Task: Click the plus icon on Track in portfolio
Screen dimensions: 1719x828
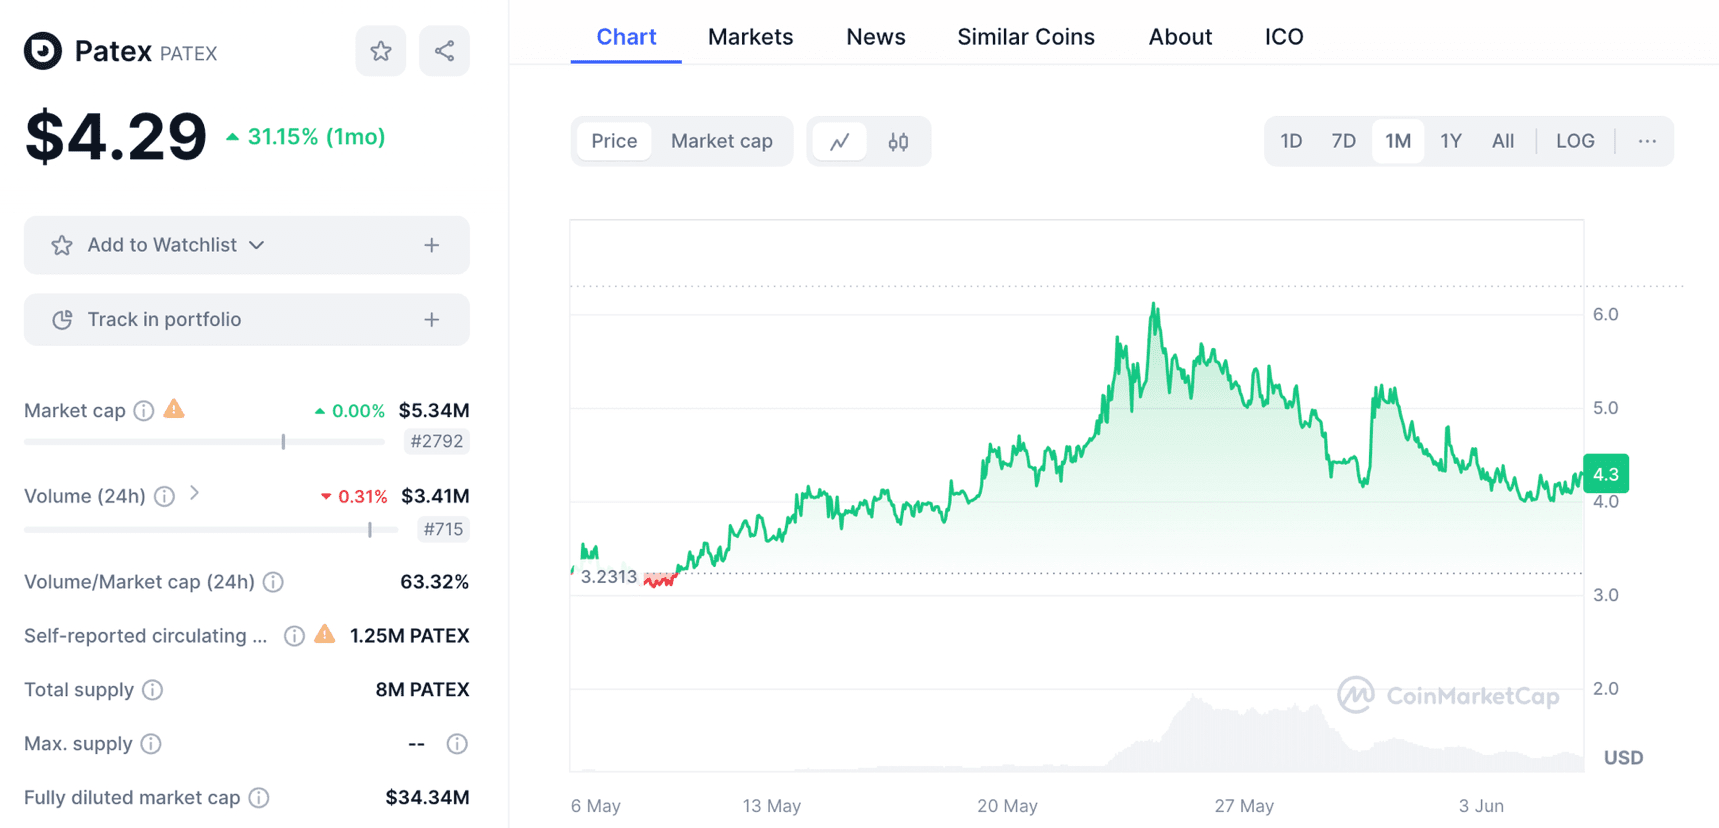Action: click(432, 320)
